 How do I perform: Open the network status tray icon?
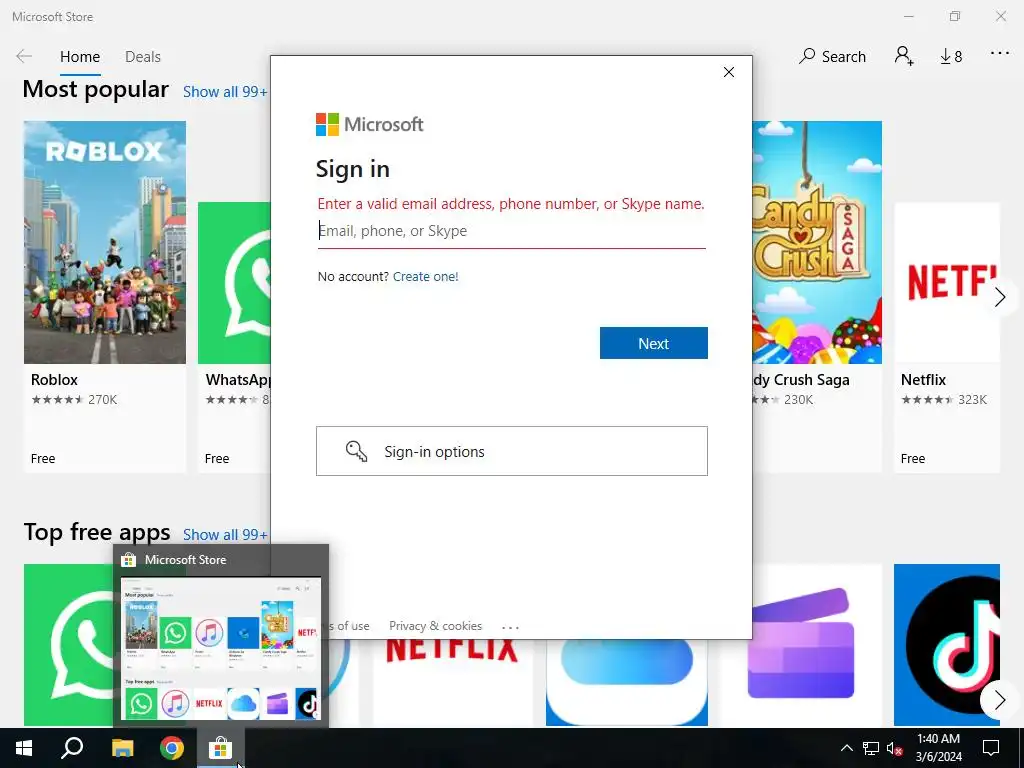pyautogui.click(x=871, y=748)
